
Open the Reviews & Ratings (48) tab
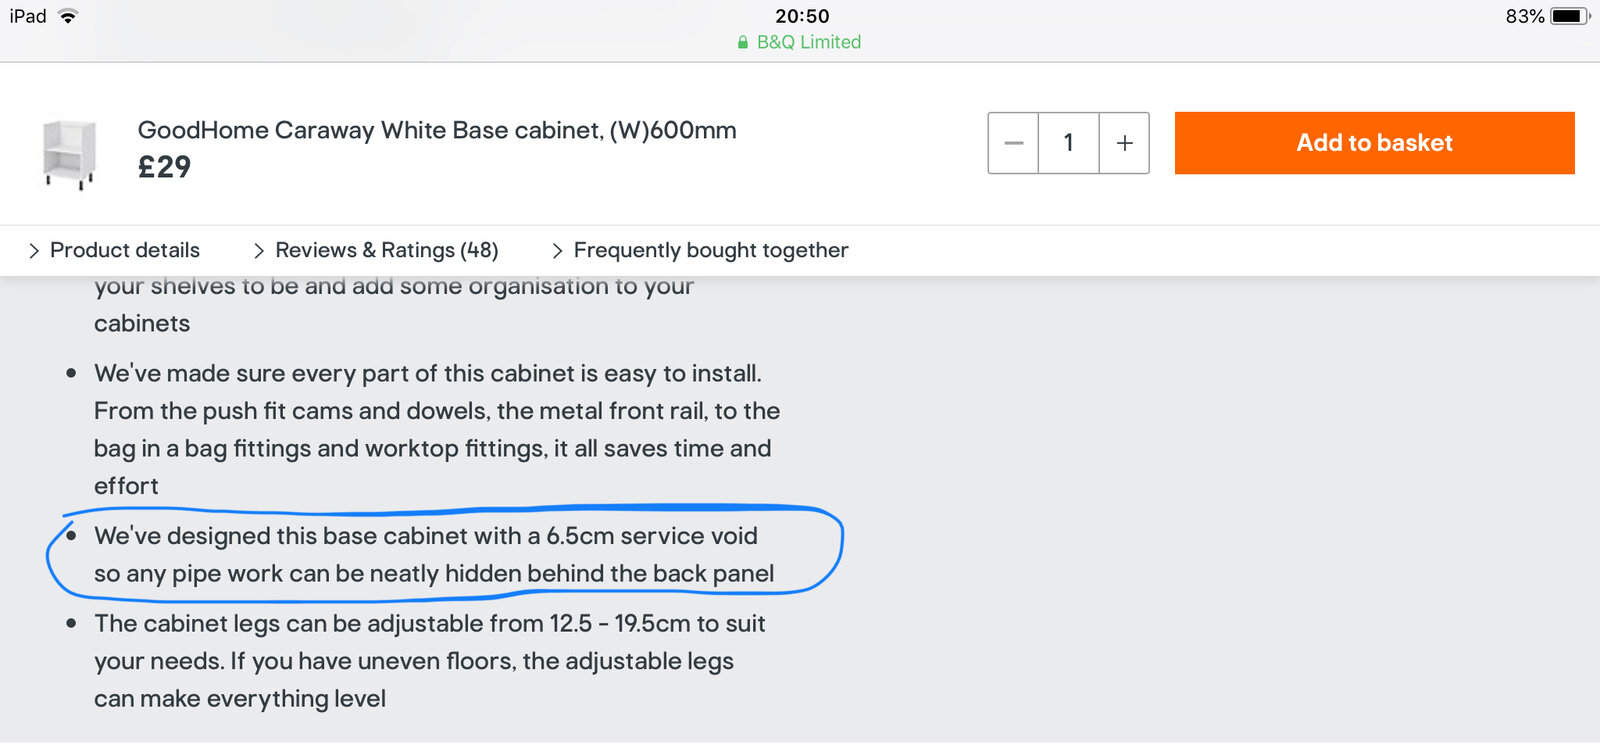point(386,250)
